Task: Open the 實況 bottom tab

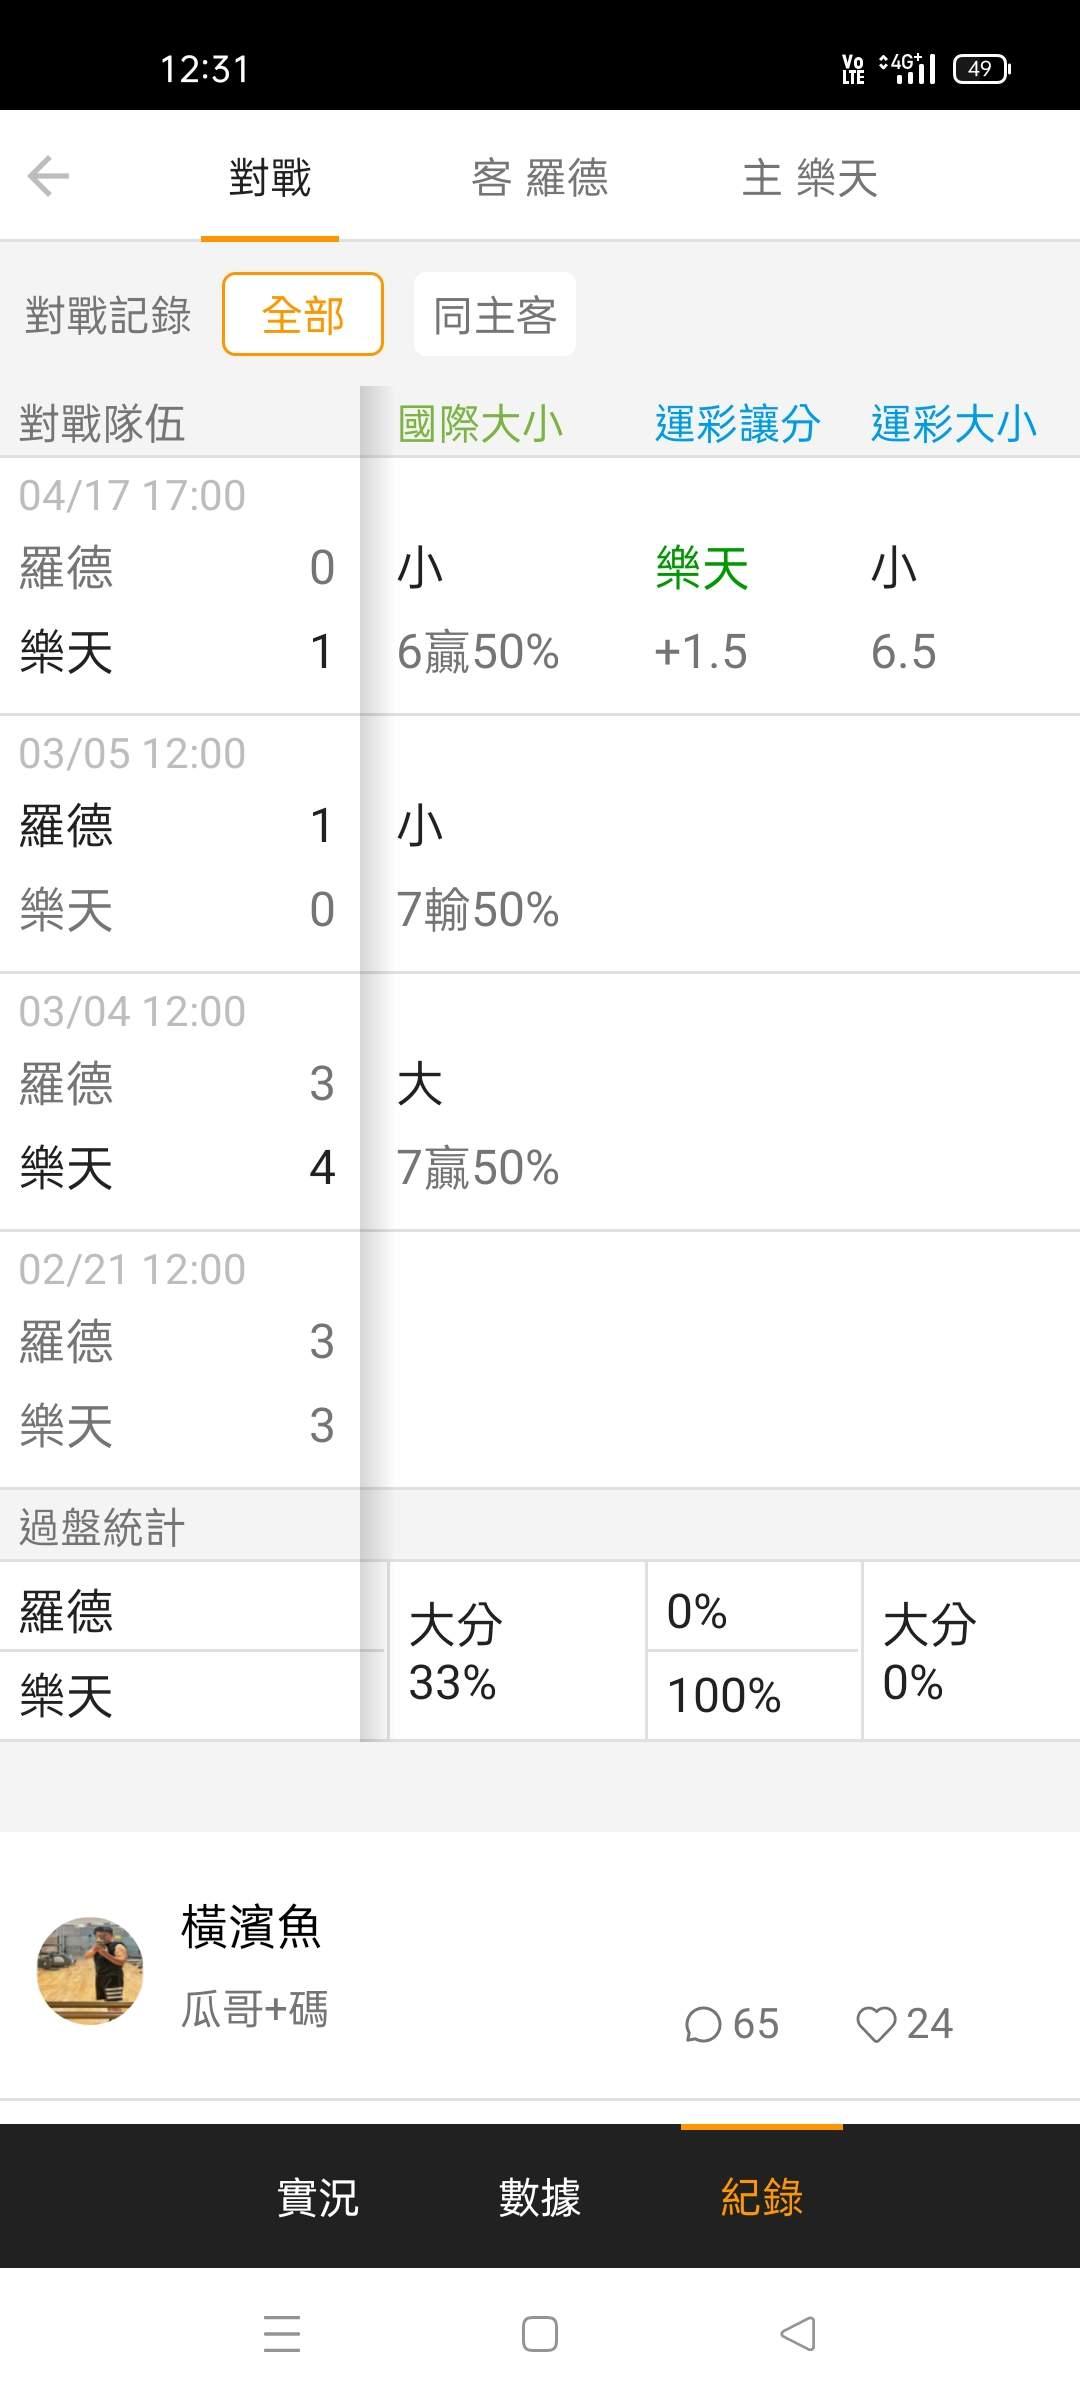Action: [x=318, y=2197]
